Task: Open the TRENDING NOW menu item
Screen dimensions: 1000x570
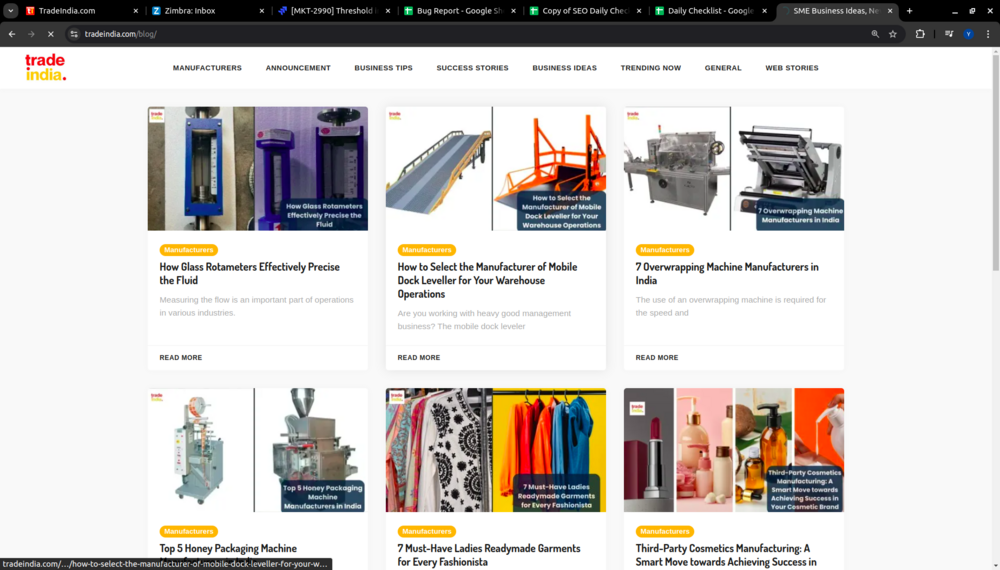Action: 651,68
